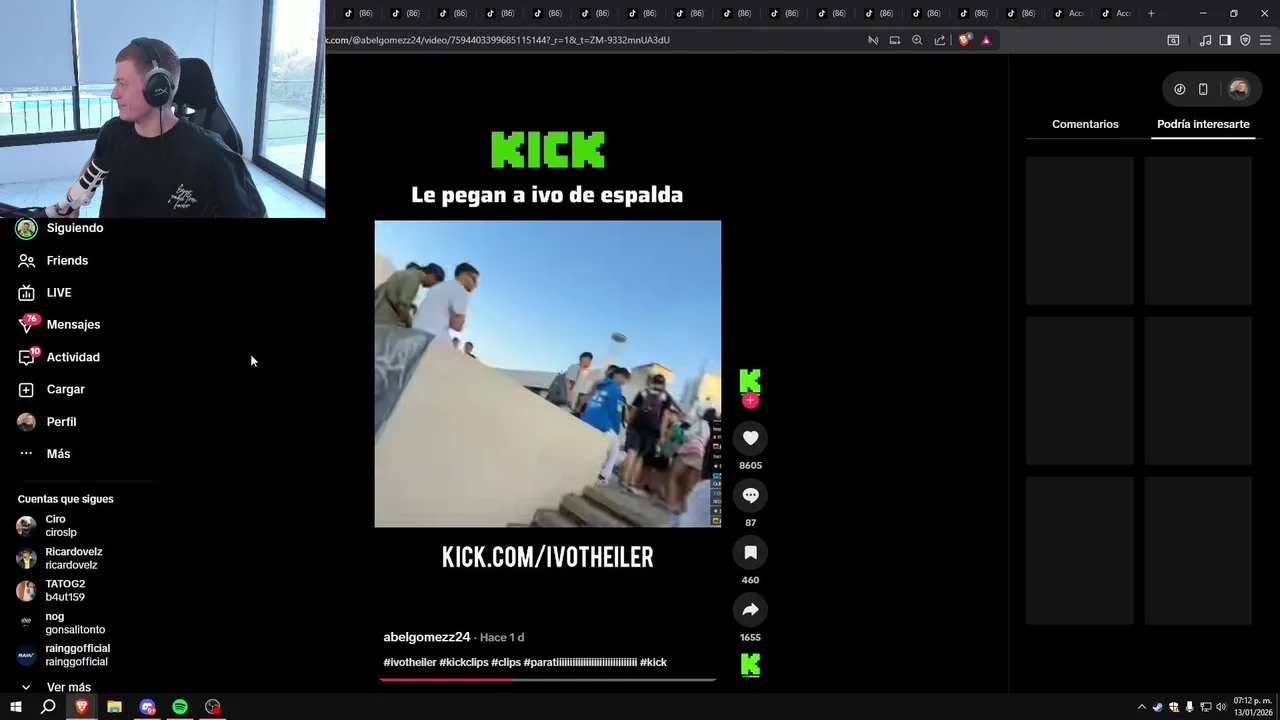
Task: Click the #kick hashtag at caption end
Action: click(653, 662)
